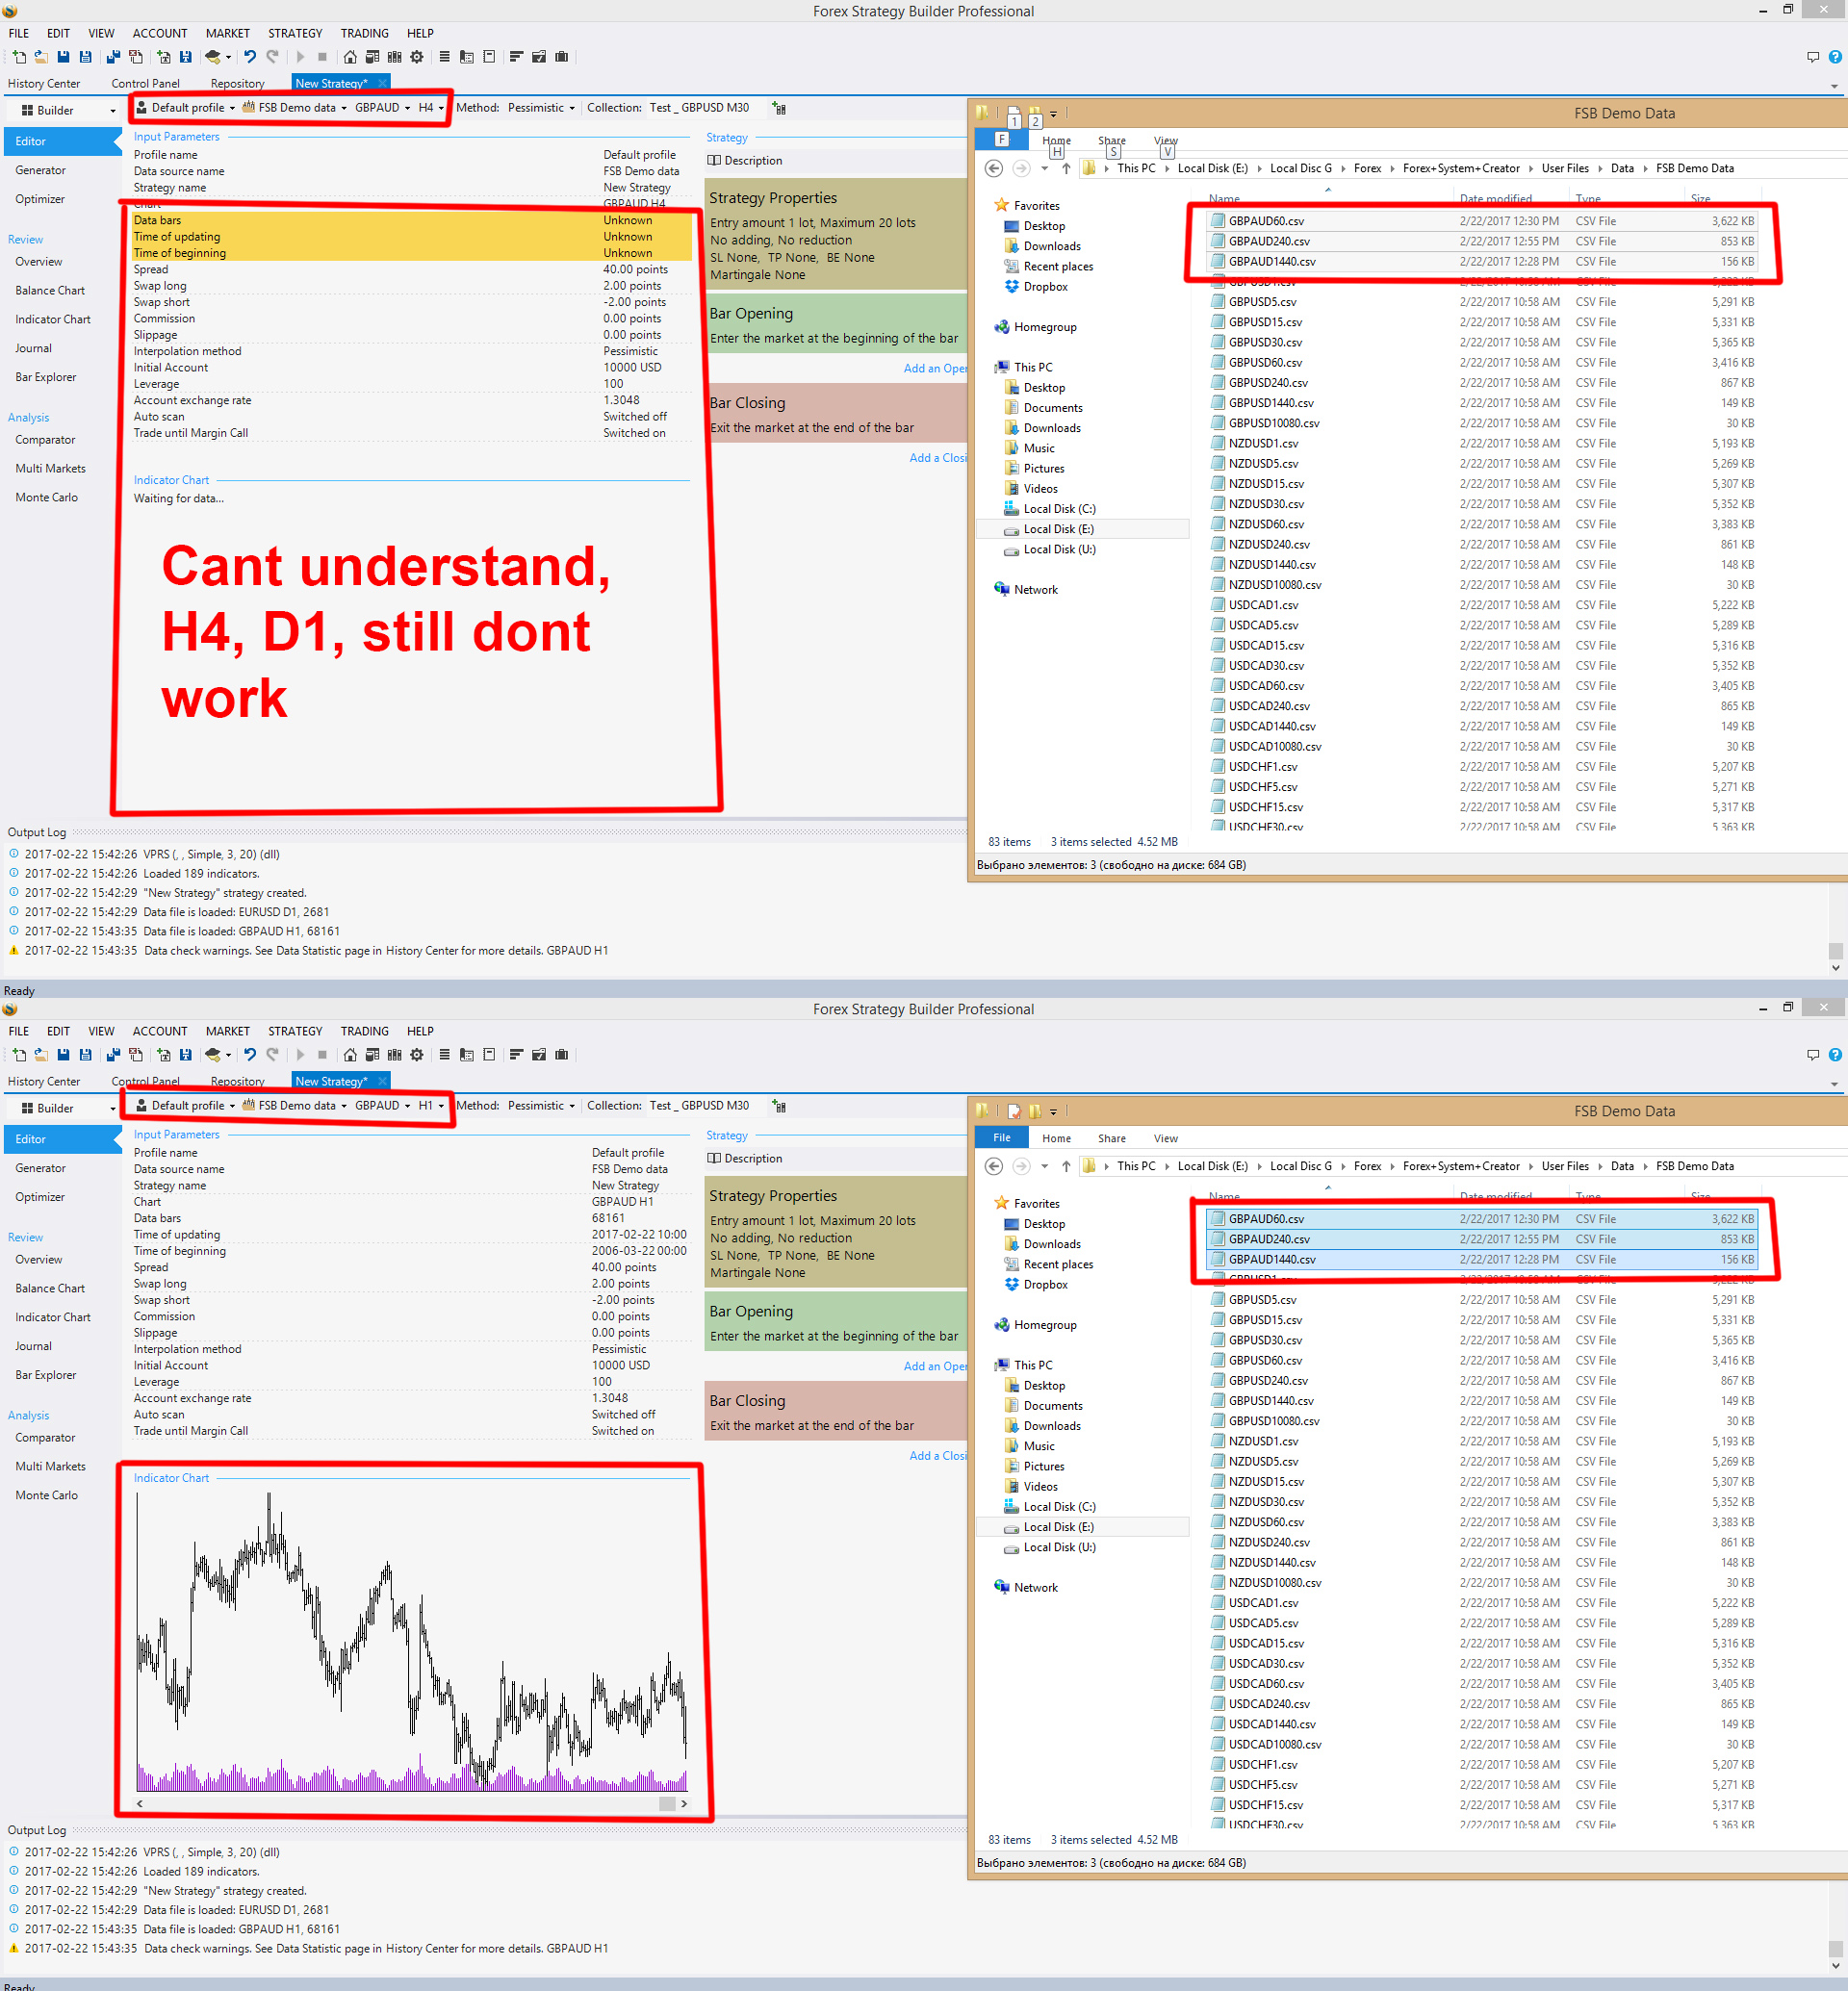Click the gear settings icon in the lower toolbar

[x=417, y=1055]
